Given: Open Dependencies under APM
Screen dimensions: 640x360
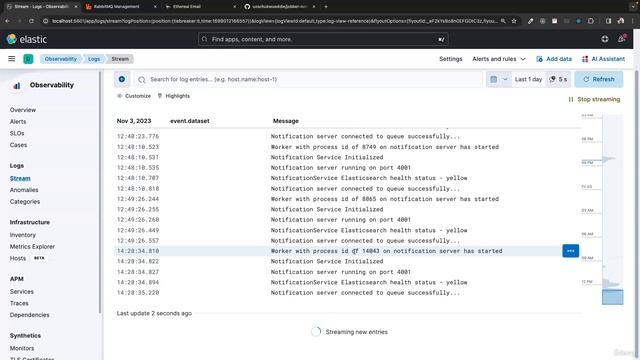Looking at the screenshot, I should 29,315.
